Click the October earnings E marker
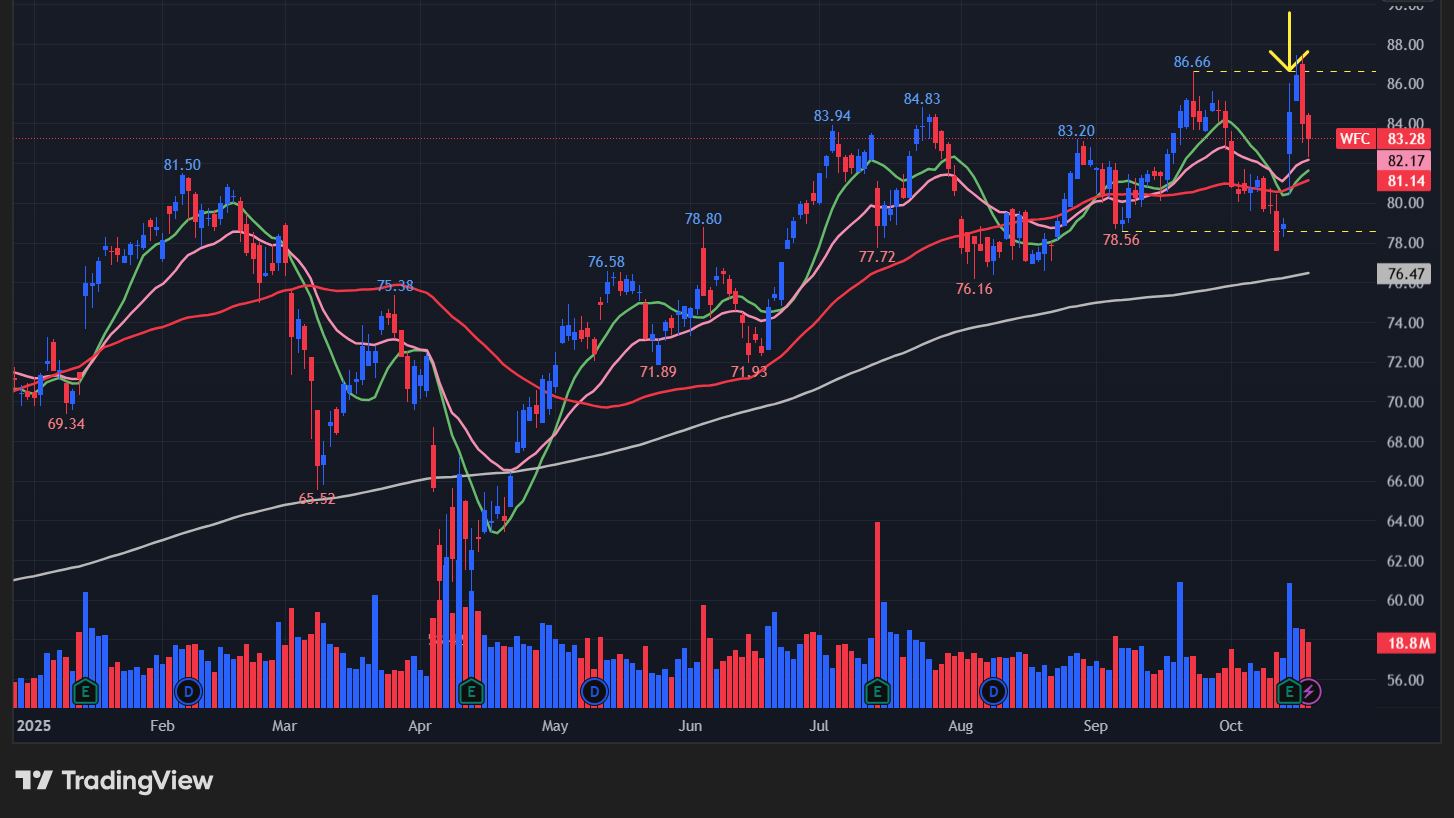Viewport: 1454px width, 818px height. point(1289,691)
